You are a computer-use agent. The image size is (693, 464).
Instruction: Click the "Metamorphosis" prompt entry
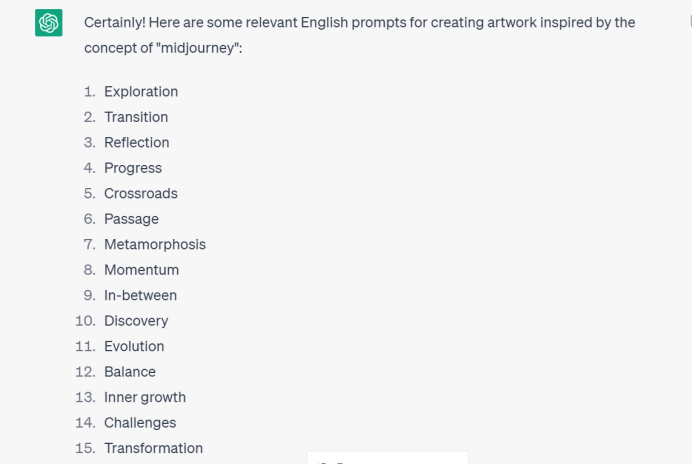[x=155, y=245]
